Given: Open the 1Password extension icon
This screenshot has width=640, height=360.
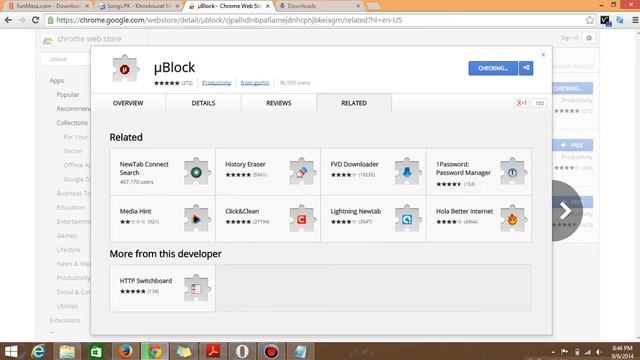Looking at the screenshot, I should 513,171.
